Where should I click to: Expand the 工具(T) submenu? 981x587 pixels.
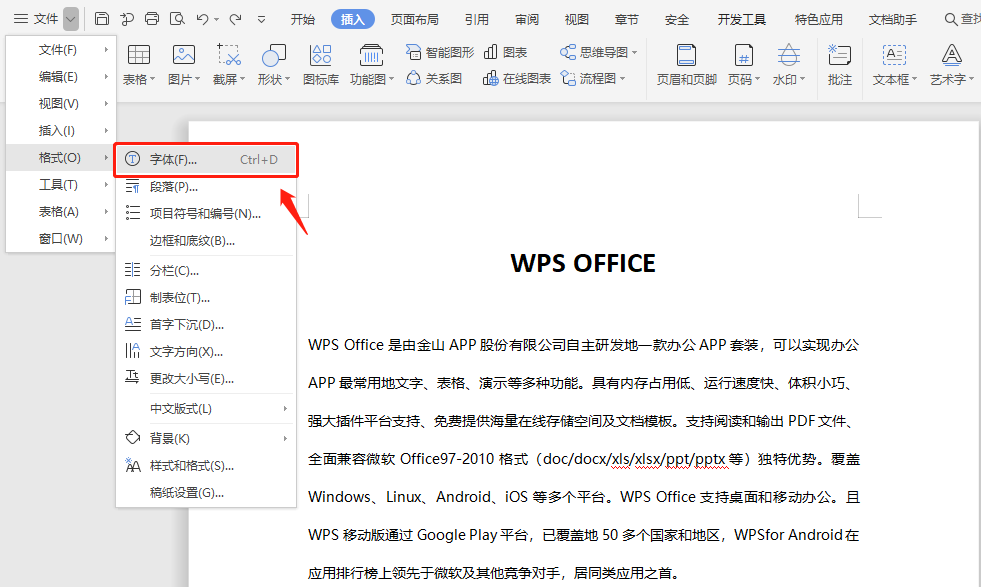click(x=106, y=185)
